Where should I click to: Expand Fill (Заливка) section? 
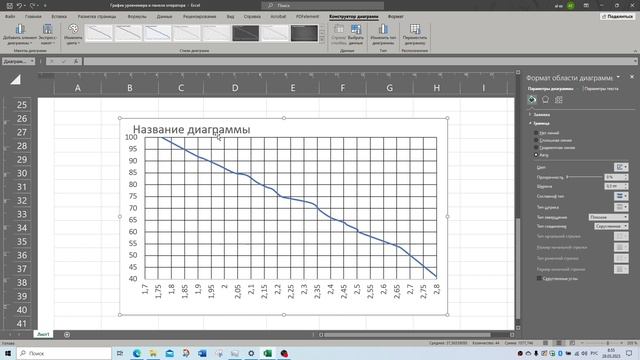(x=539, y=115)
